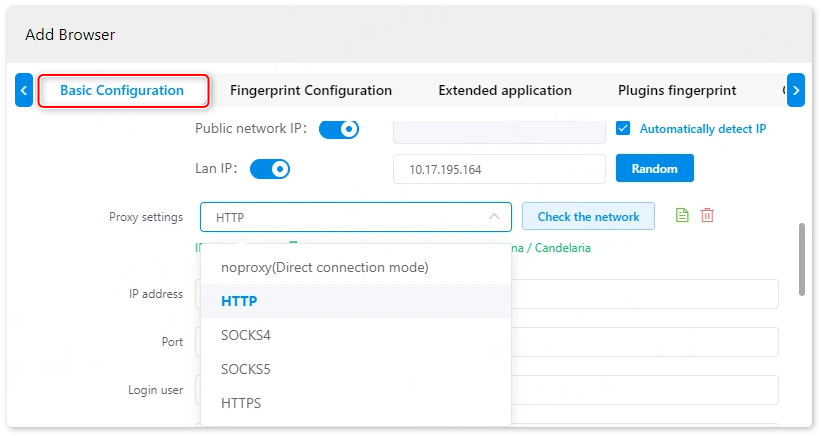Screen dimensions: 821x436
Task: Collapse the Proxy settings dropdown
Action: [494, 217]
